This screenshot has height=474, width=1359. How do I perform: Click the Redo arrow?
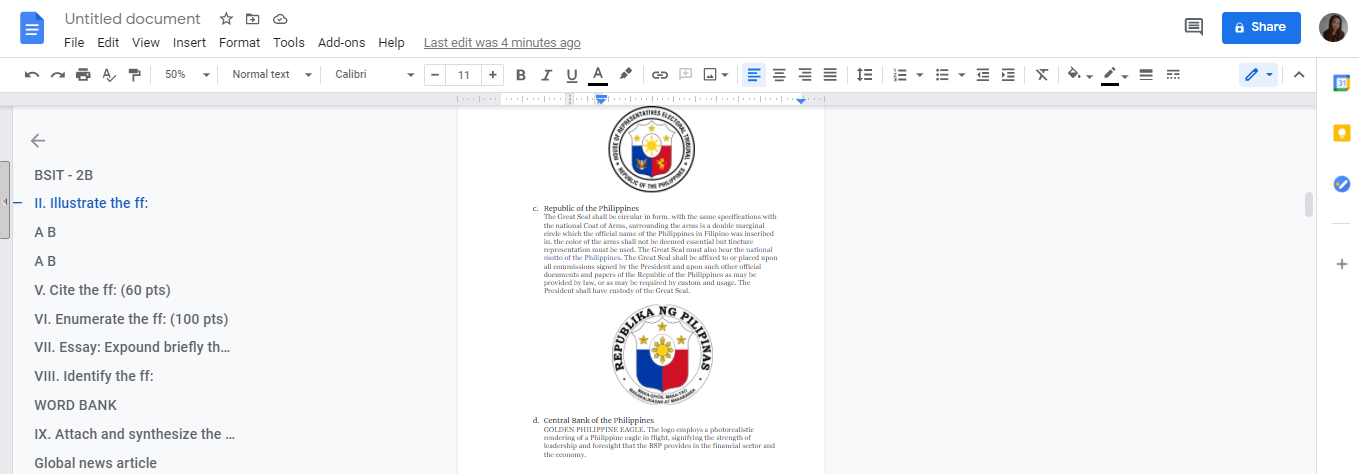coord(58,75)
